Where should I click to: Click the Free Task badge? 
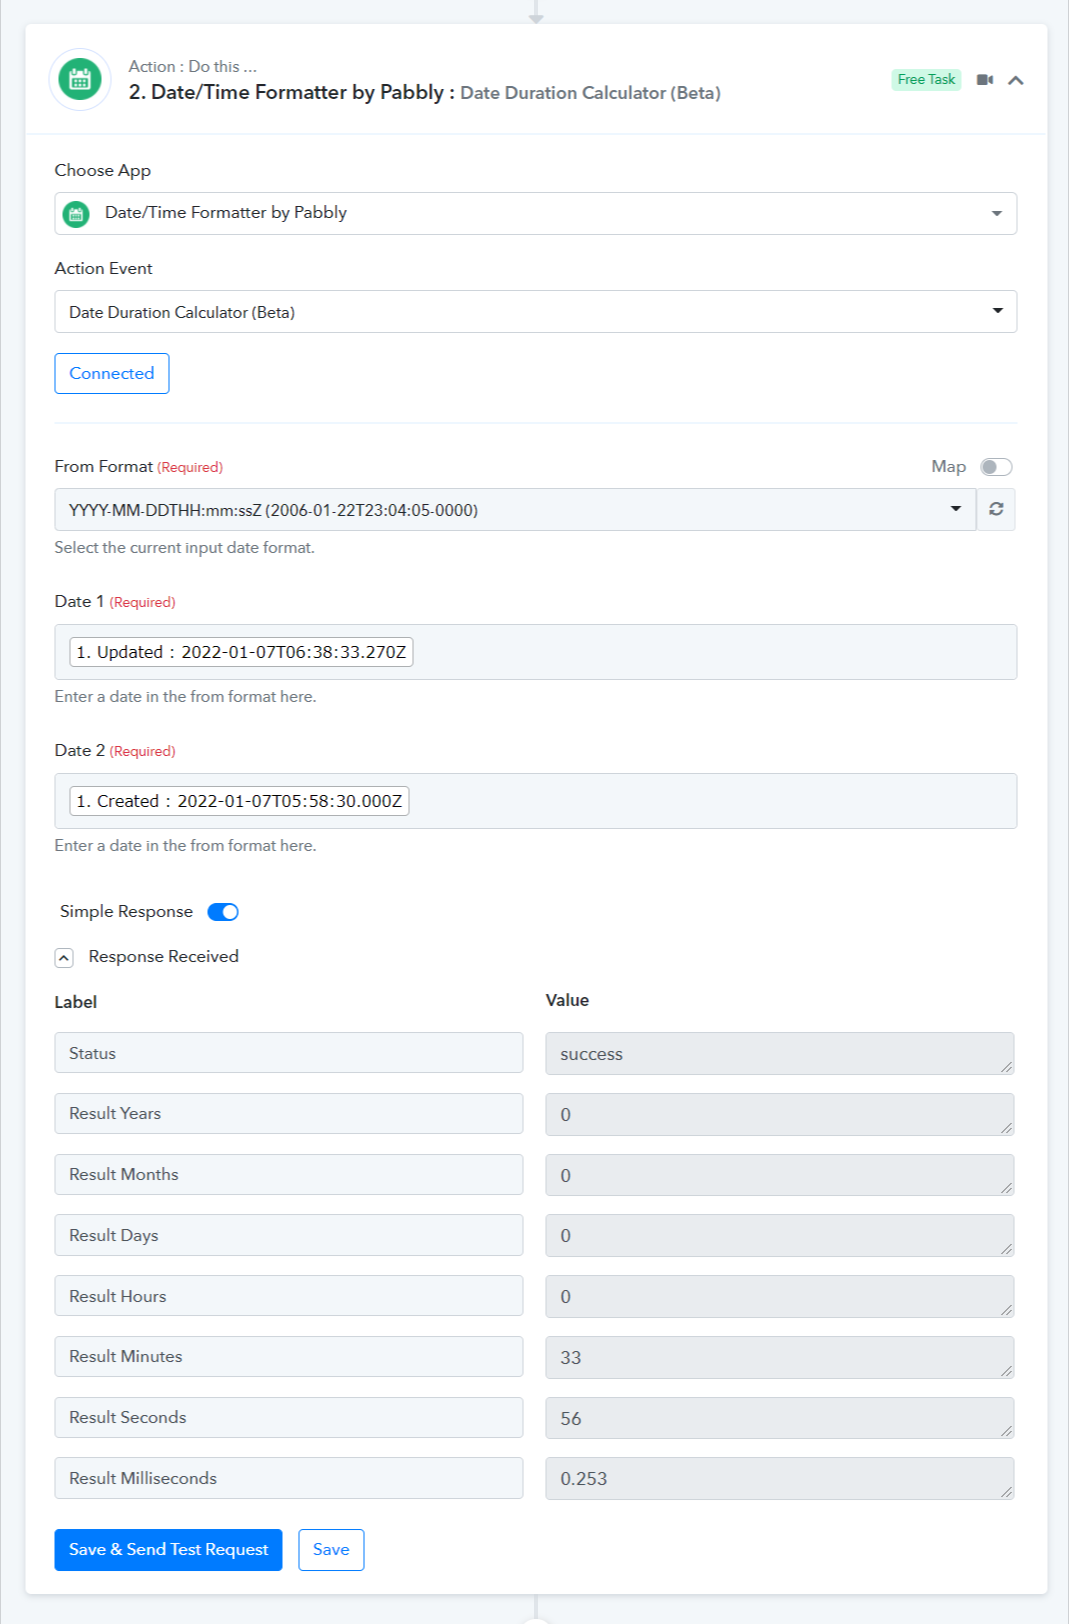tap(926, 79)
